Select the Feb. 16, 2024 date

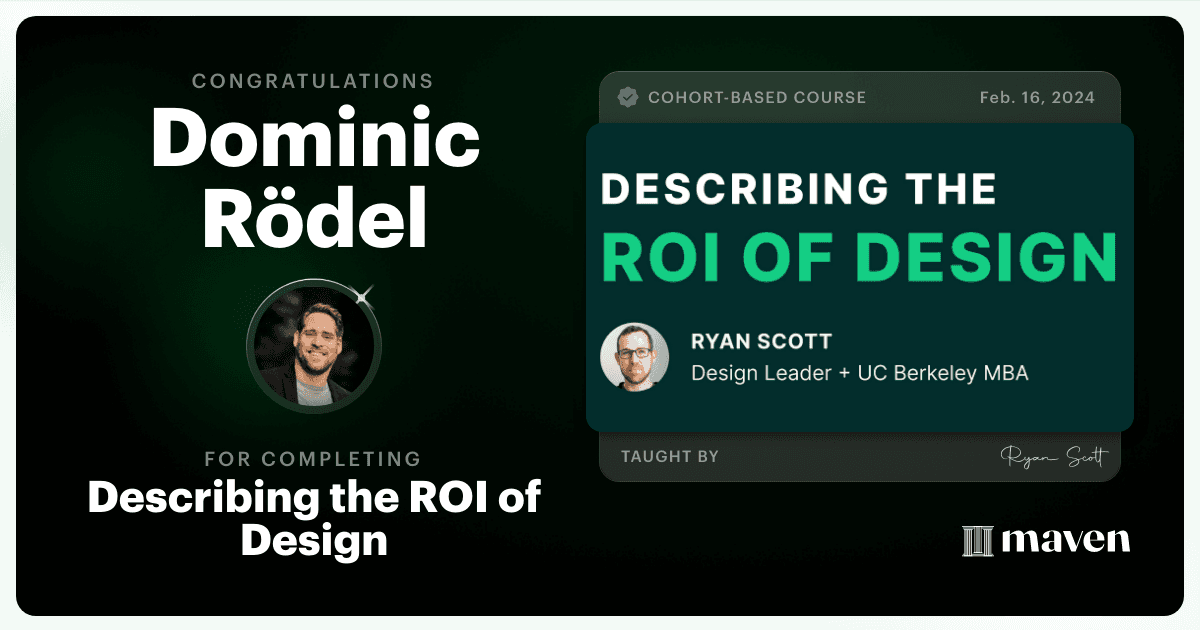click(1036, 98)
